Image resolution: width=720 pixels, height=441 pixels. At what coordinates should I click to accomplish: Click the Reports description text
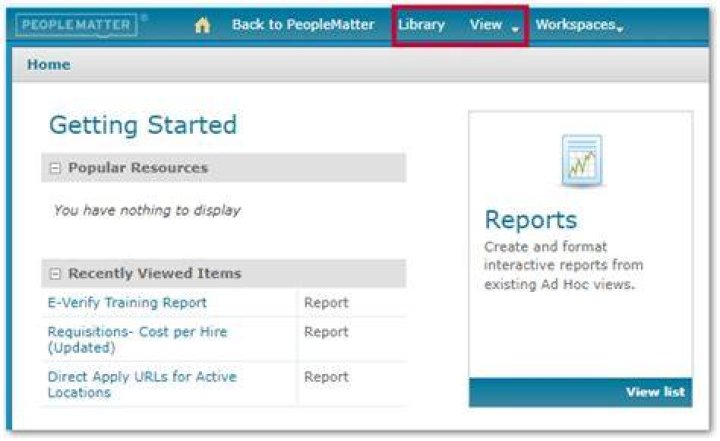(x=563, y=266)
